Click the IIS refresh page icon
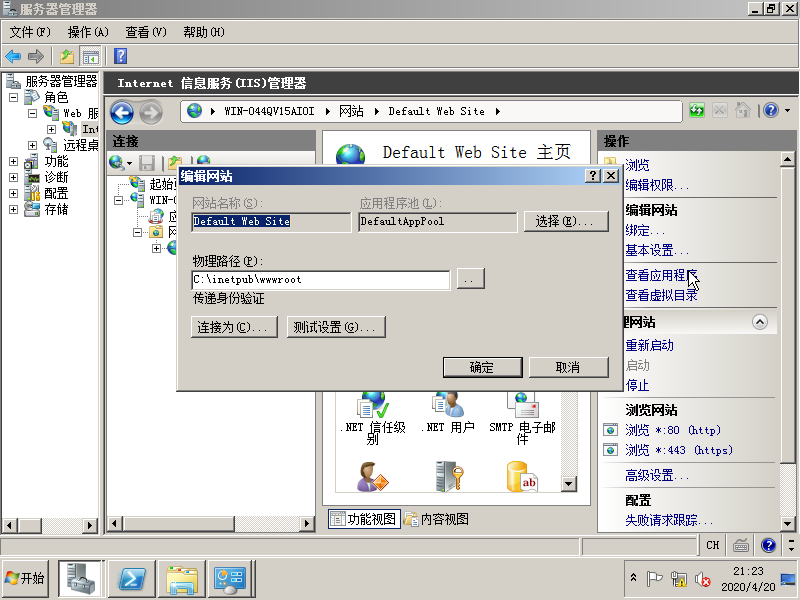This screenshot has width=800, height=600. [696, 110]
